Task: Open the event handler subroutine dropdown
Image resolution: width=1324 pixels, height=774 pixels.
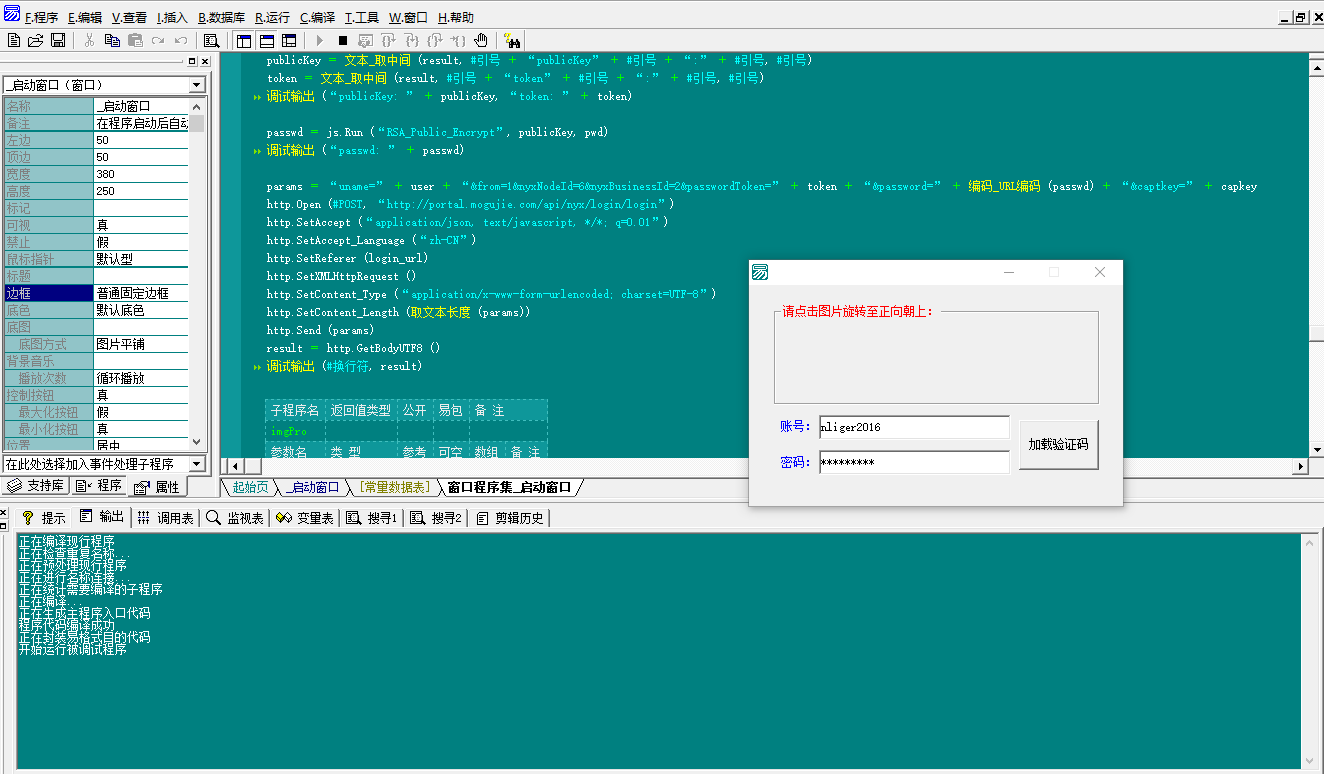Action: [x=196, y=464]
